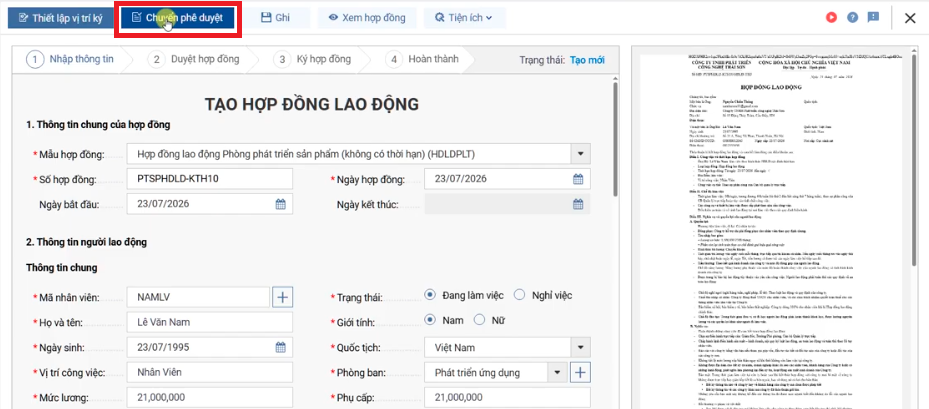The height and width of the screenshot is (409, 929).
Task: Click the Mức lương field
Action: tap(210, 397)
